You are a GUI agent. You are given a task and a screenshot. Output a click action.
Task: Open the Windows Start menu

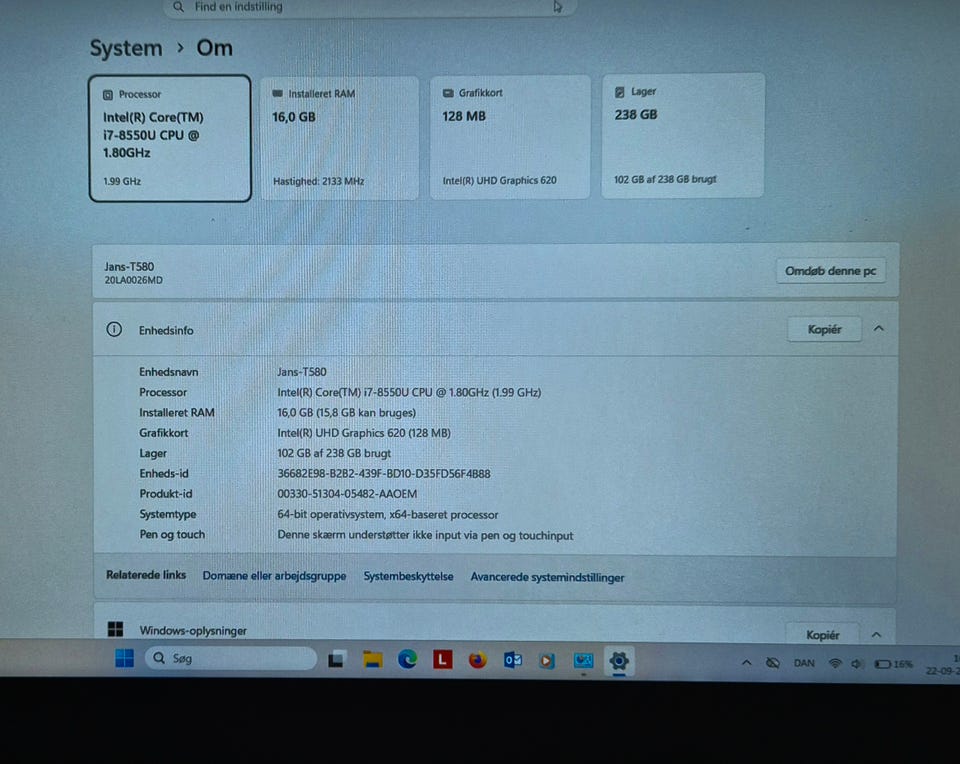[x=124, y=658]
